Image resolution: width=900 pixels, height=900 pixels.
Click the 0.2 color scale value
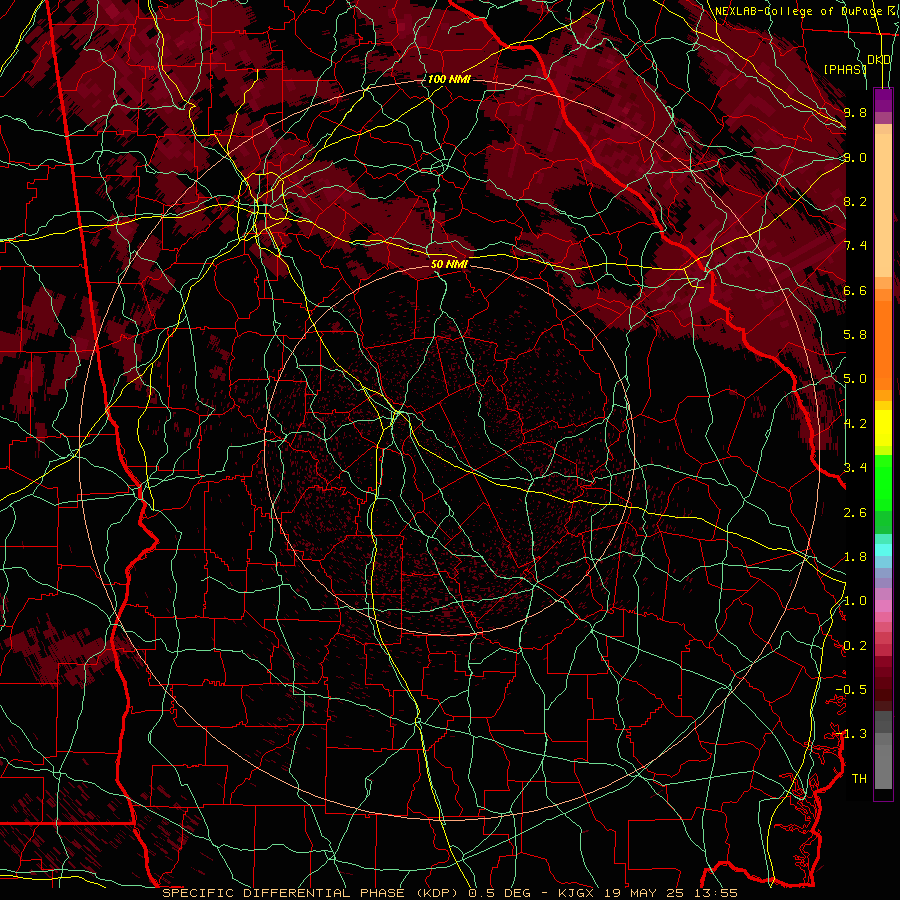855,646
